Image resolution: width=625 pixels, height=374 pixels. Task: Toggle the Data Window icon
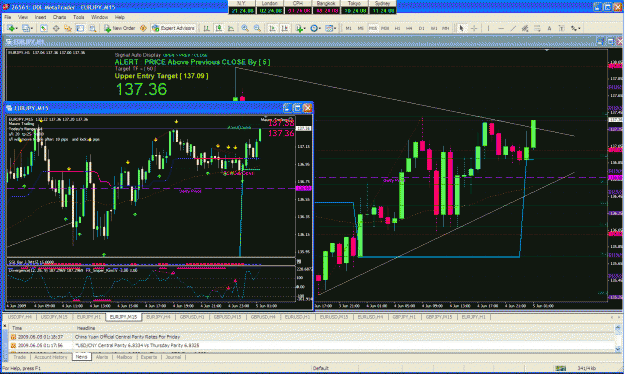(x=56, y=28)
